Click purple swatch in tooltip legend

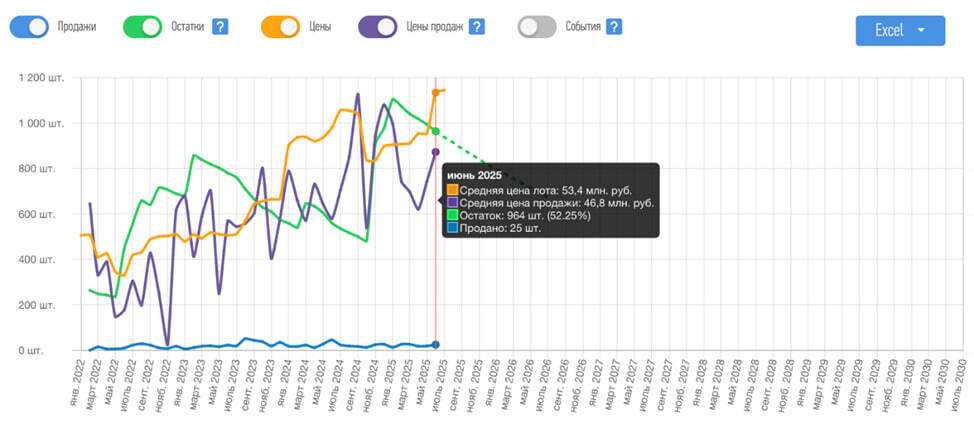tap(452, 203)
